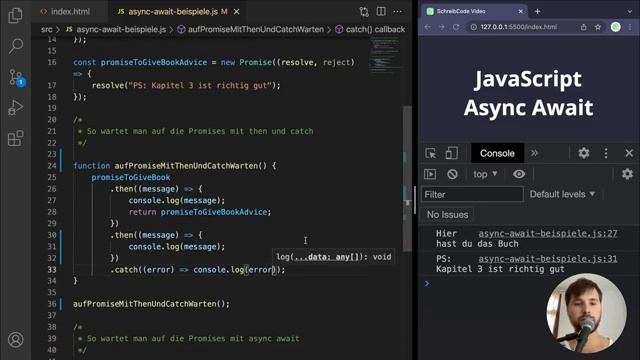Toggle device toolbar in DevTools
640x360 pixels.
coord(451,153)
